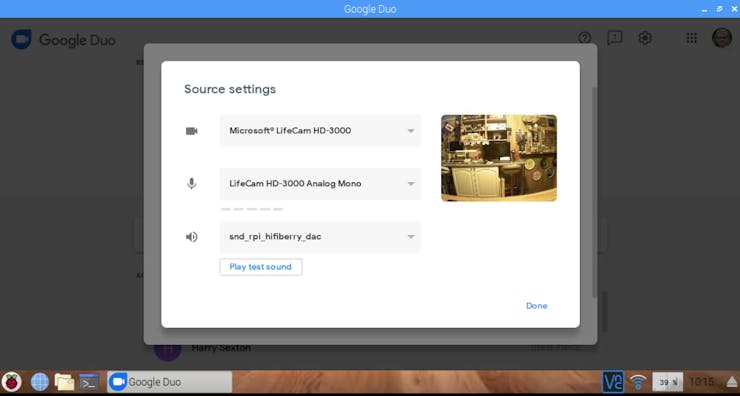Click Done to close Source settings

(537, 306)
